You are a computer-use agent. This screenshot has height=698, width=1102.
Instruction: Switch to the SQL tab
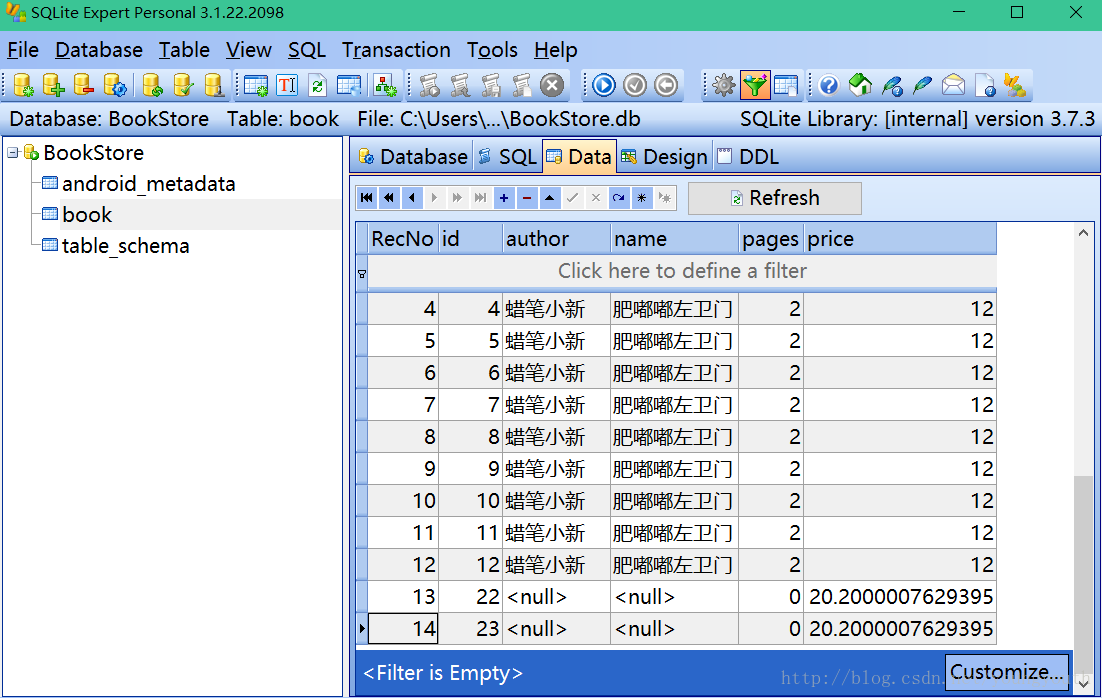507,157
